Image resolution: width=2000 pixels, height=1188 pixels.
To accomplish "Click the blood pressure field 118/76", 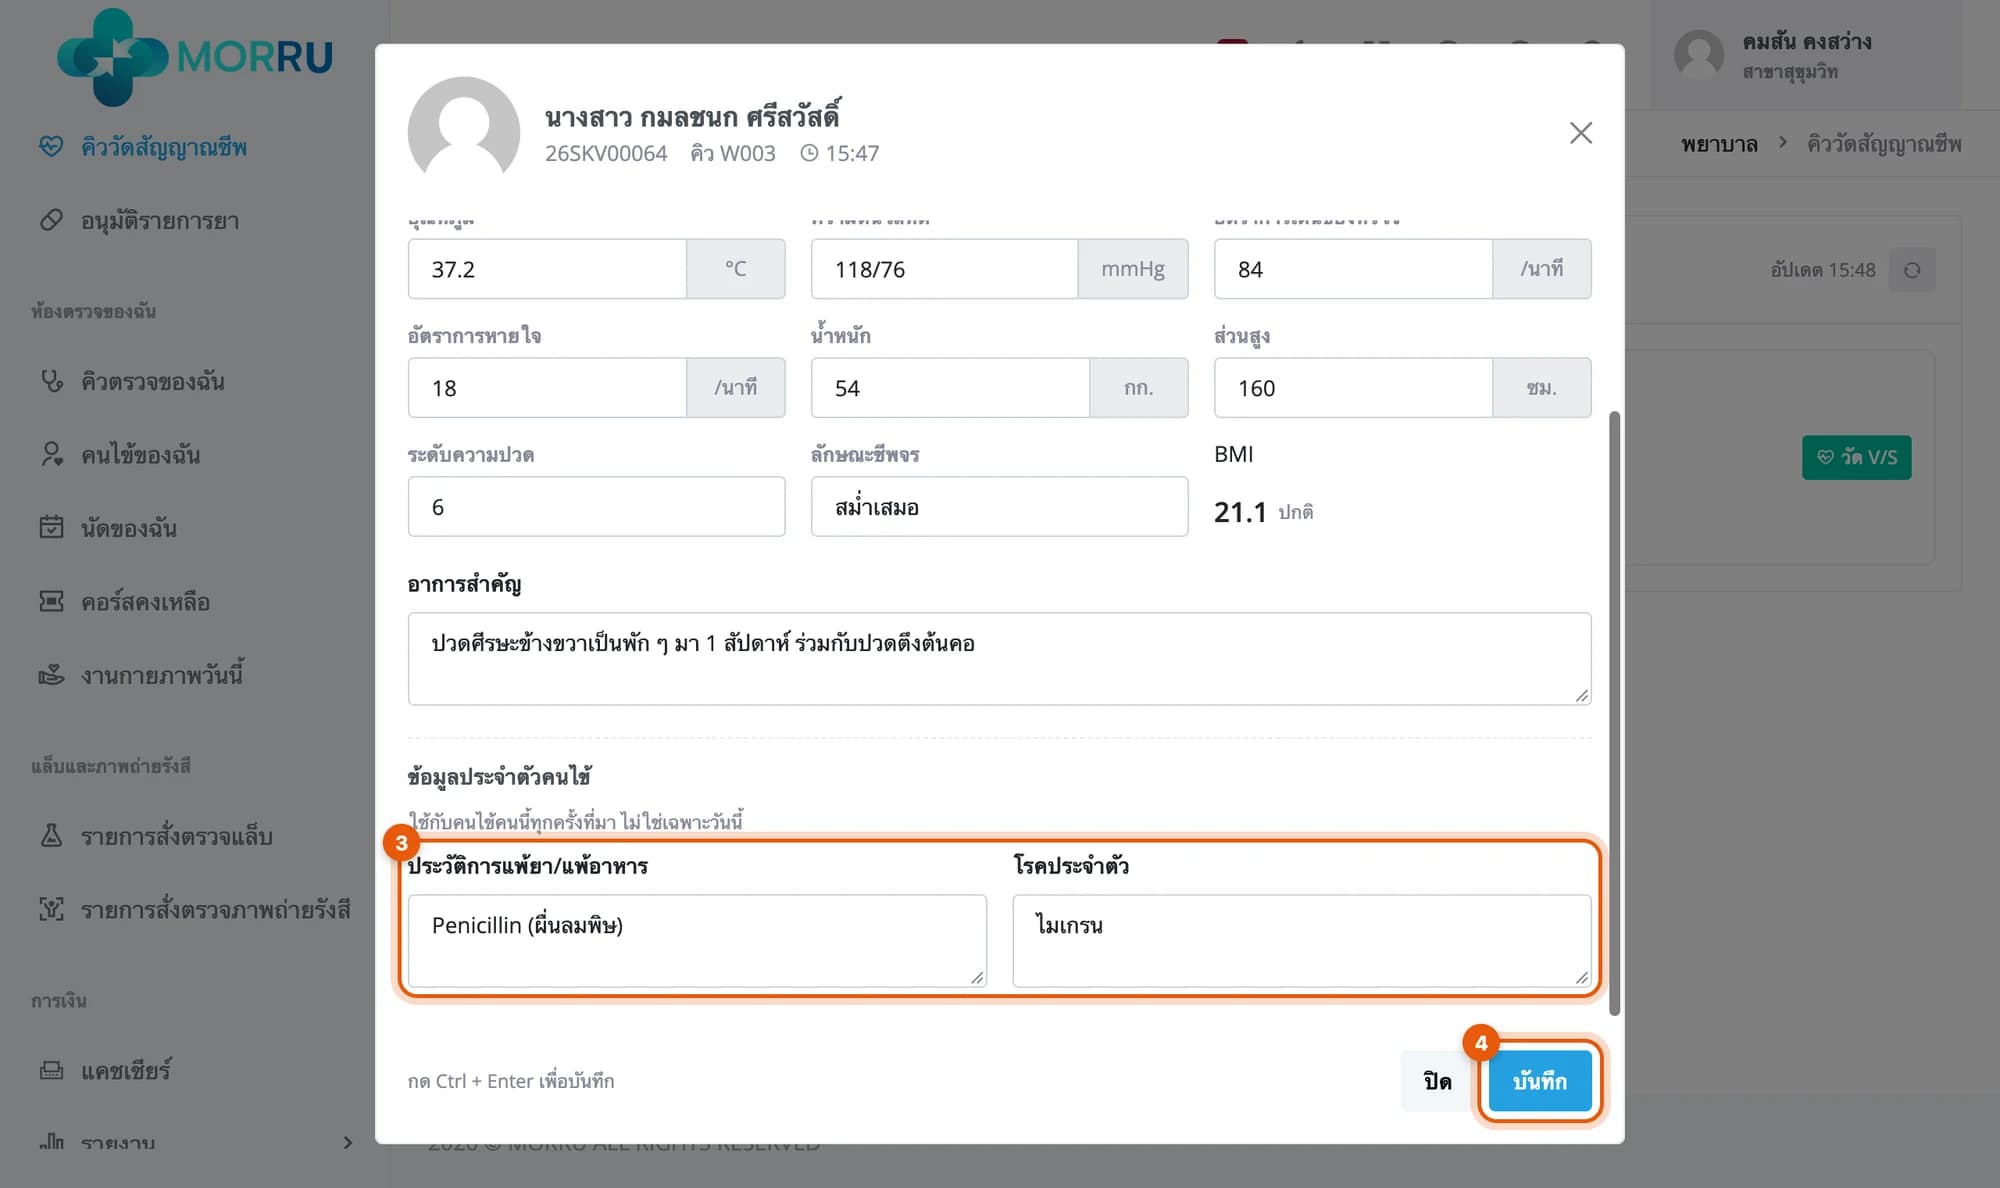I will tap(944, 269).
